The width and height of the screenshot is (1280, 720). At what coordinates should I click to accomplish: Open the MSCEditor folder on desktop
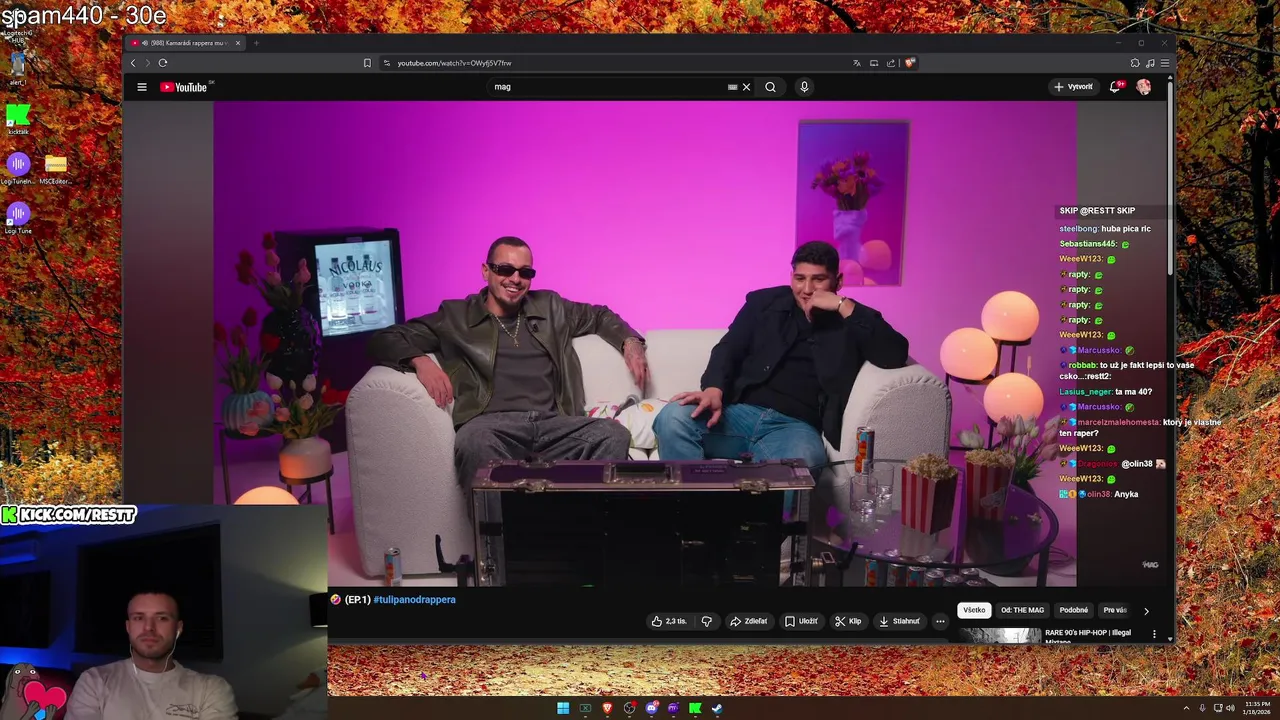[56, 169]
